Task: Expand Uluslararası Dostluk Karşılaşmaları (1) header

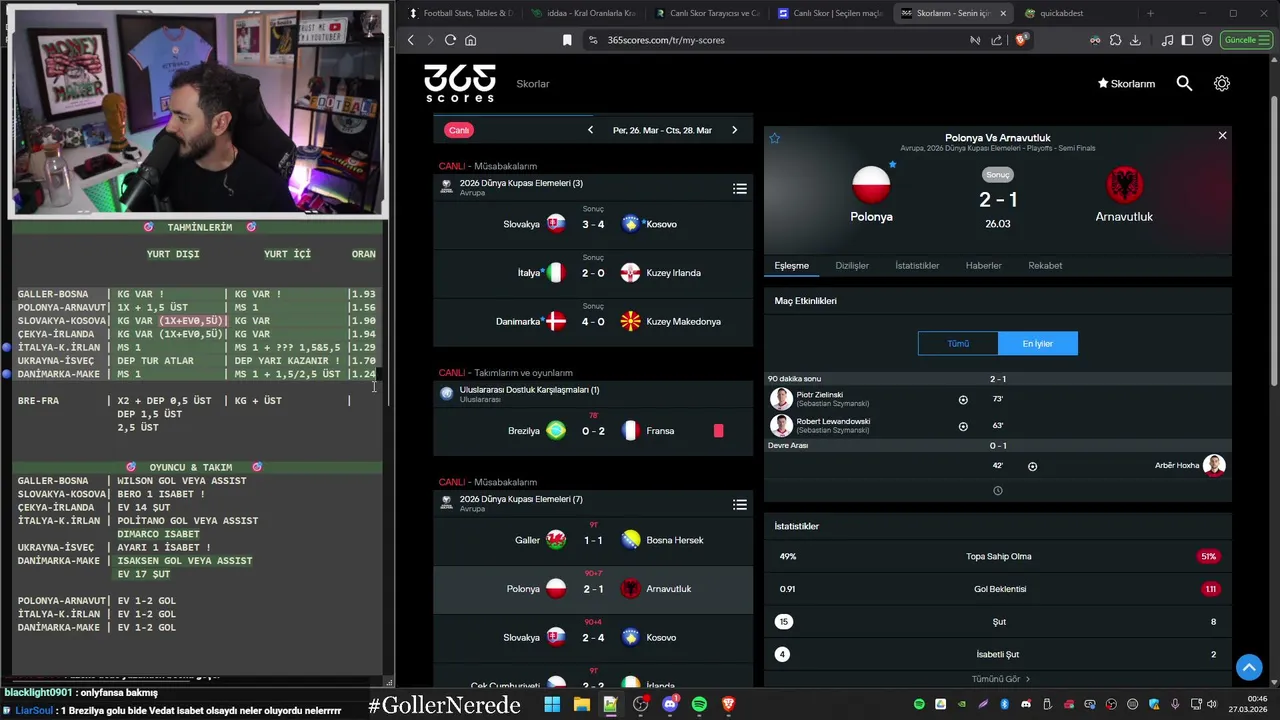Action: click(x=593, y=394)
